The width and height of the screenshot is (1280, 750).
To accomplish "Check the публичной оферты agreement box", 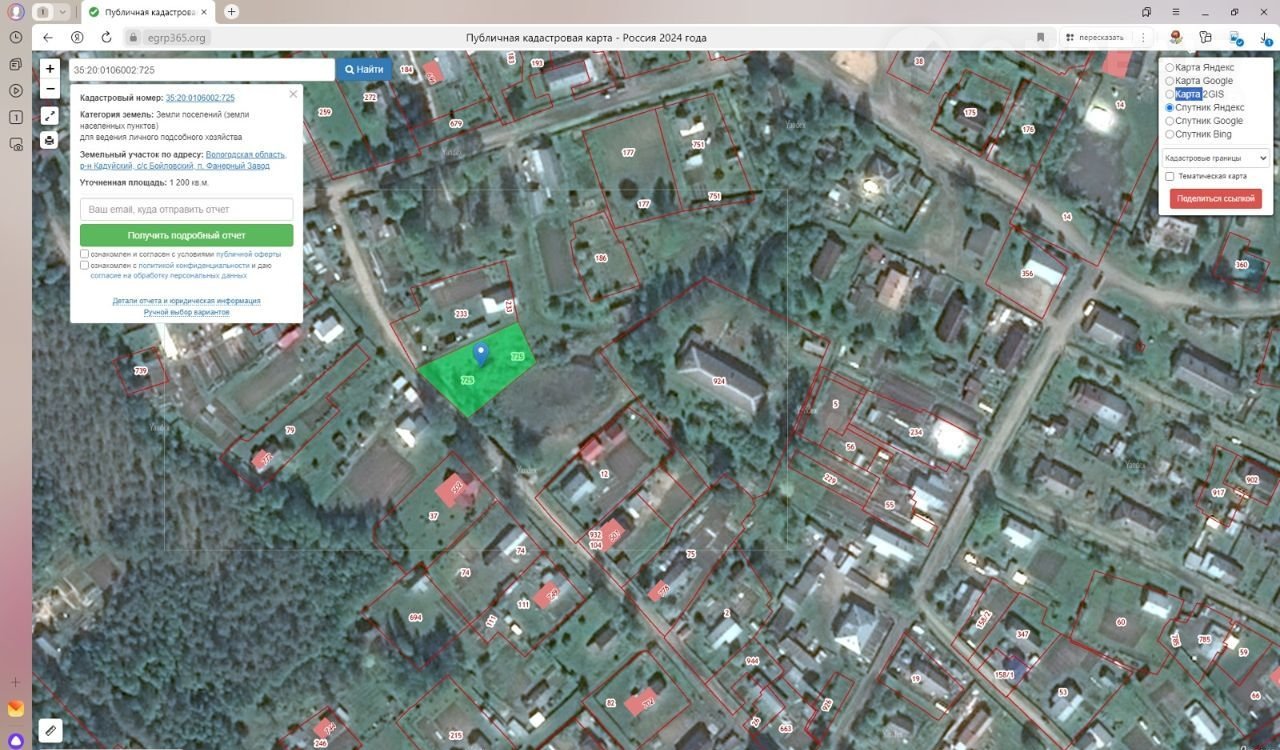I will click(x=85, y=254).
